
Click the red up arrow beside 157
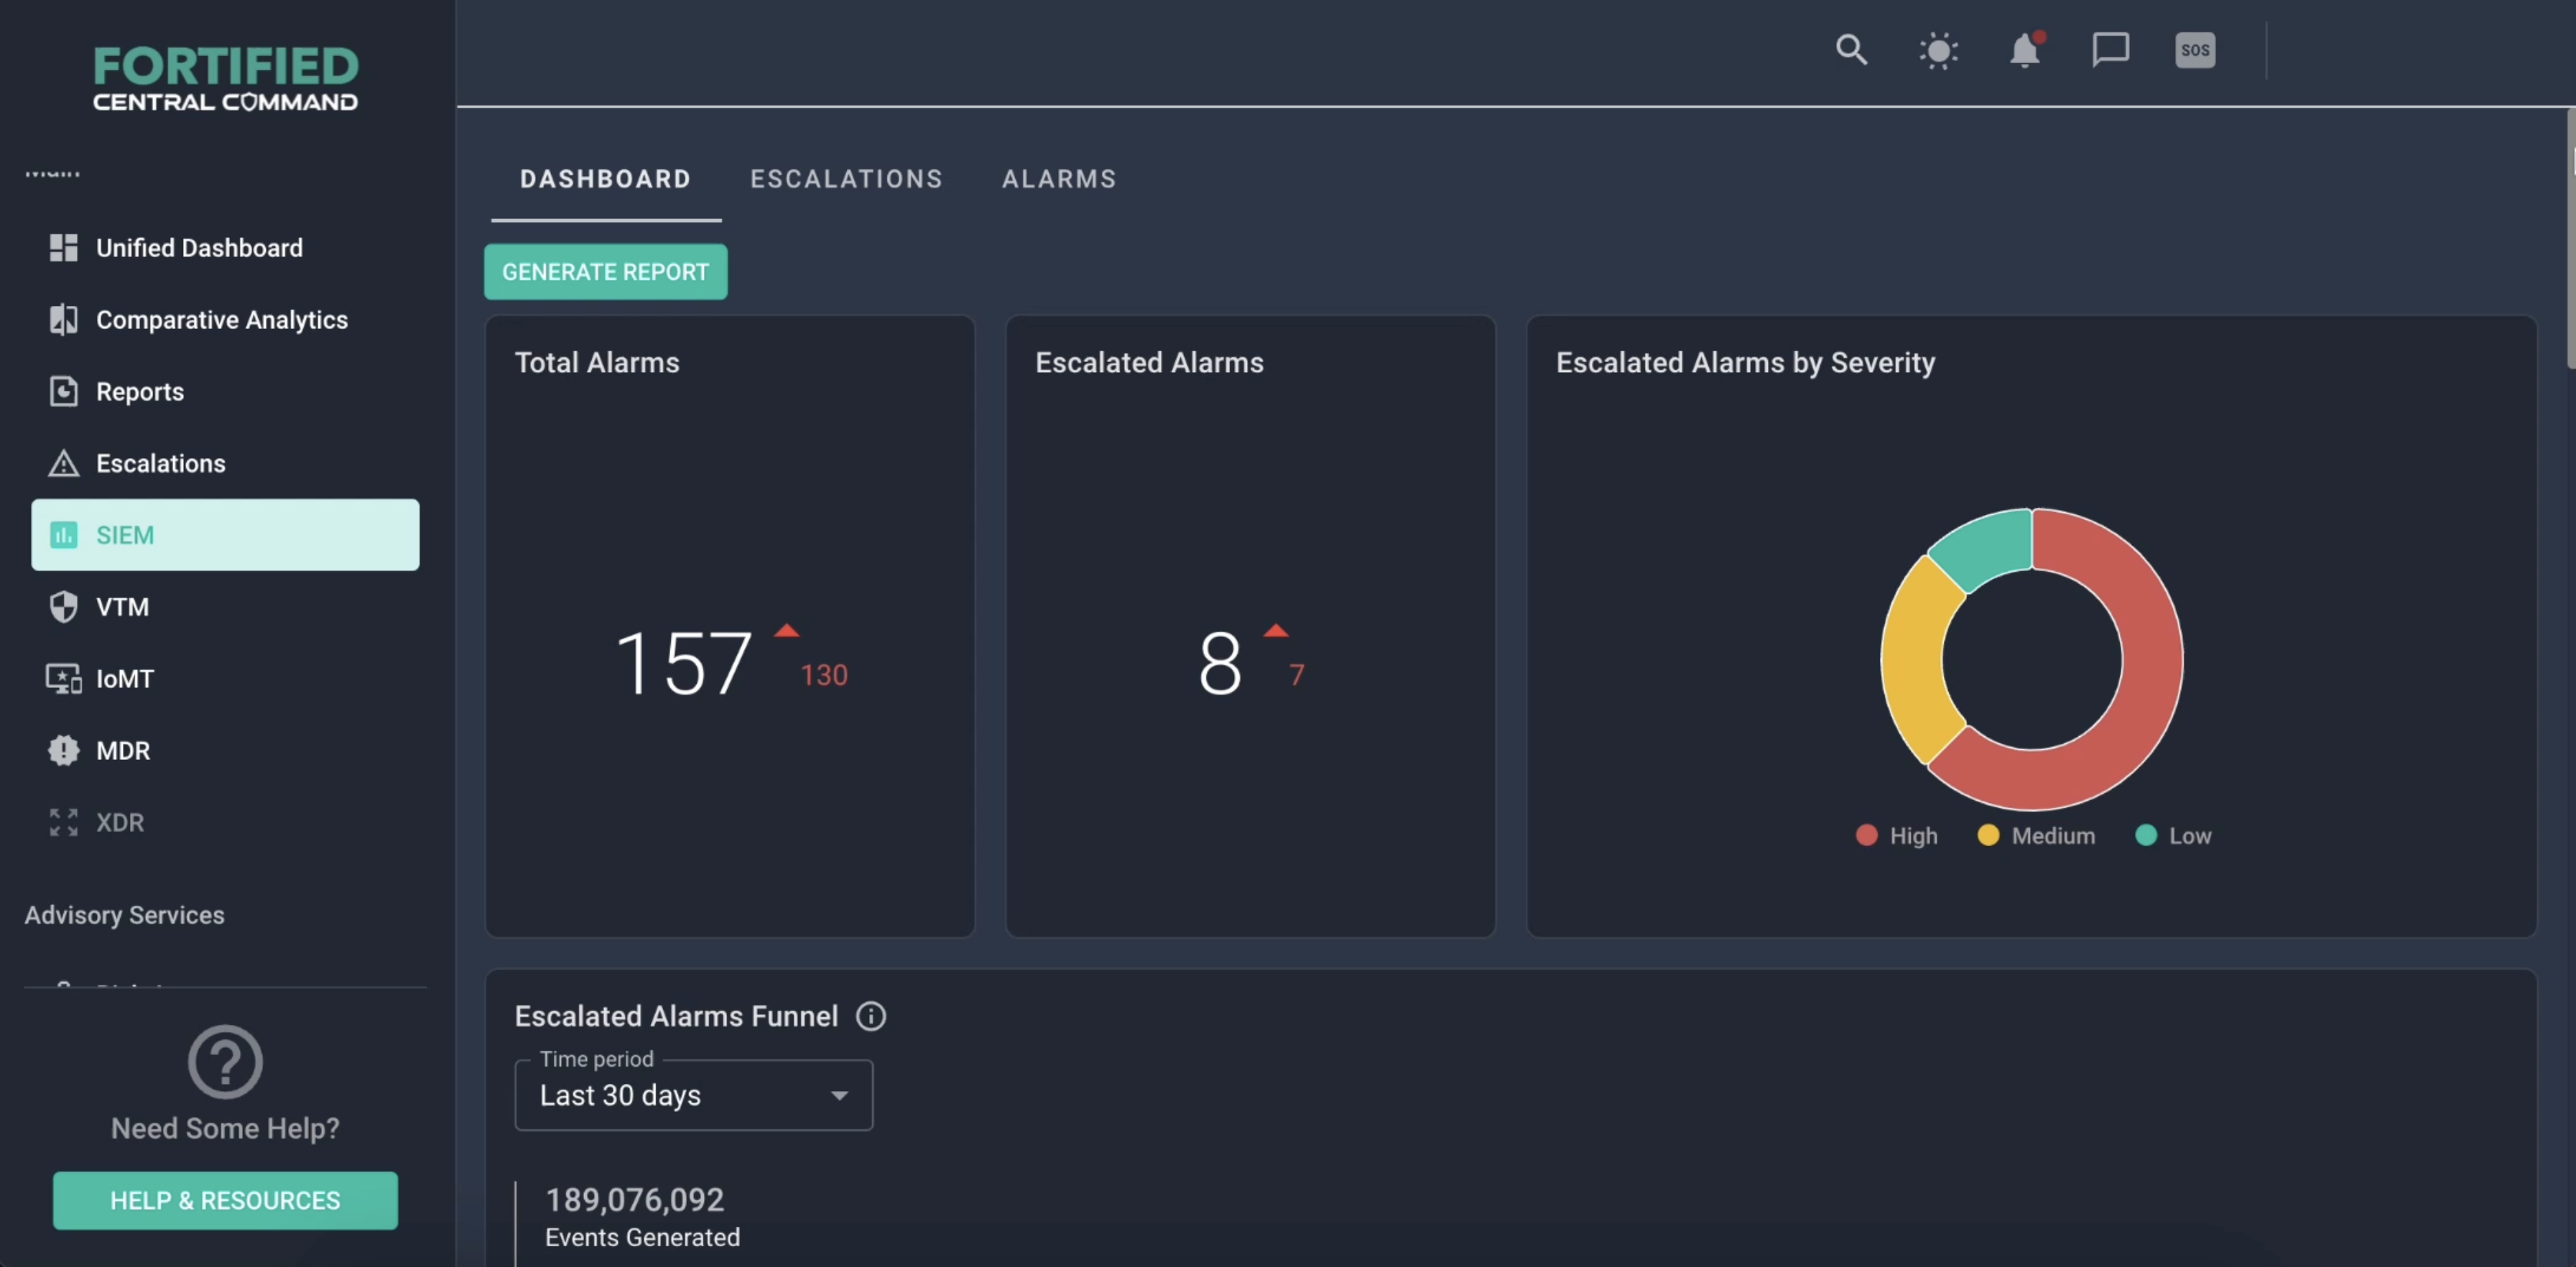pyautogui.click(x=787, y=630)
